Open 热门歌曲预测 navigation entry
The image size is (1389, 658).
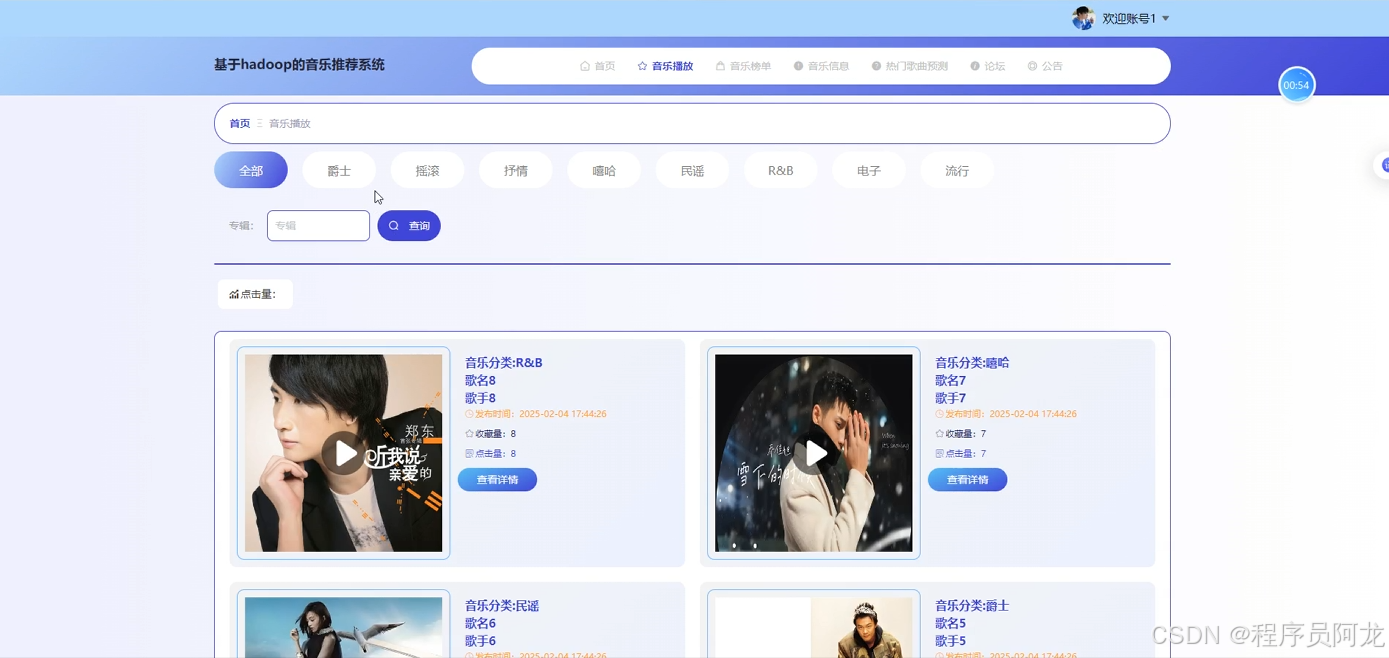tap(909, 66)
